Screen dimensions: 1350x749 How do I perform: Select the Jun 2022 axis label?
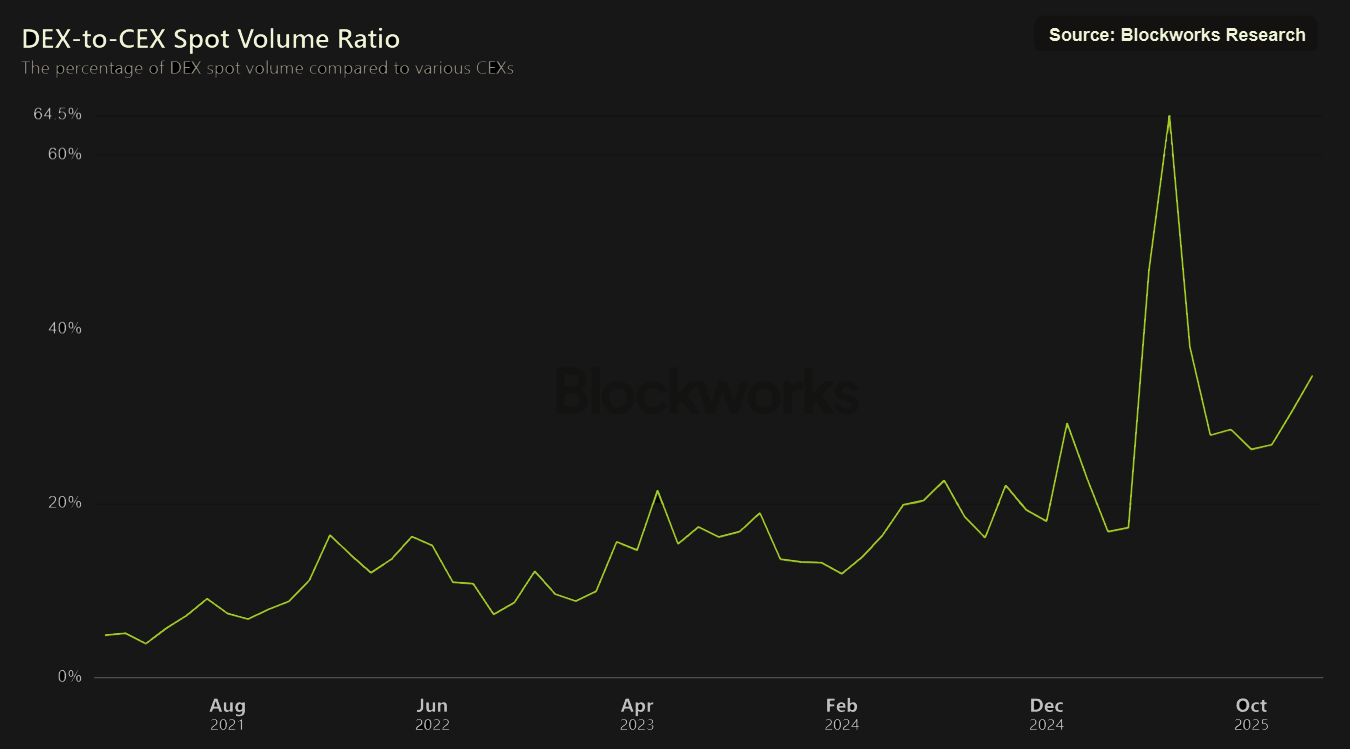click(432, 712)
